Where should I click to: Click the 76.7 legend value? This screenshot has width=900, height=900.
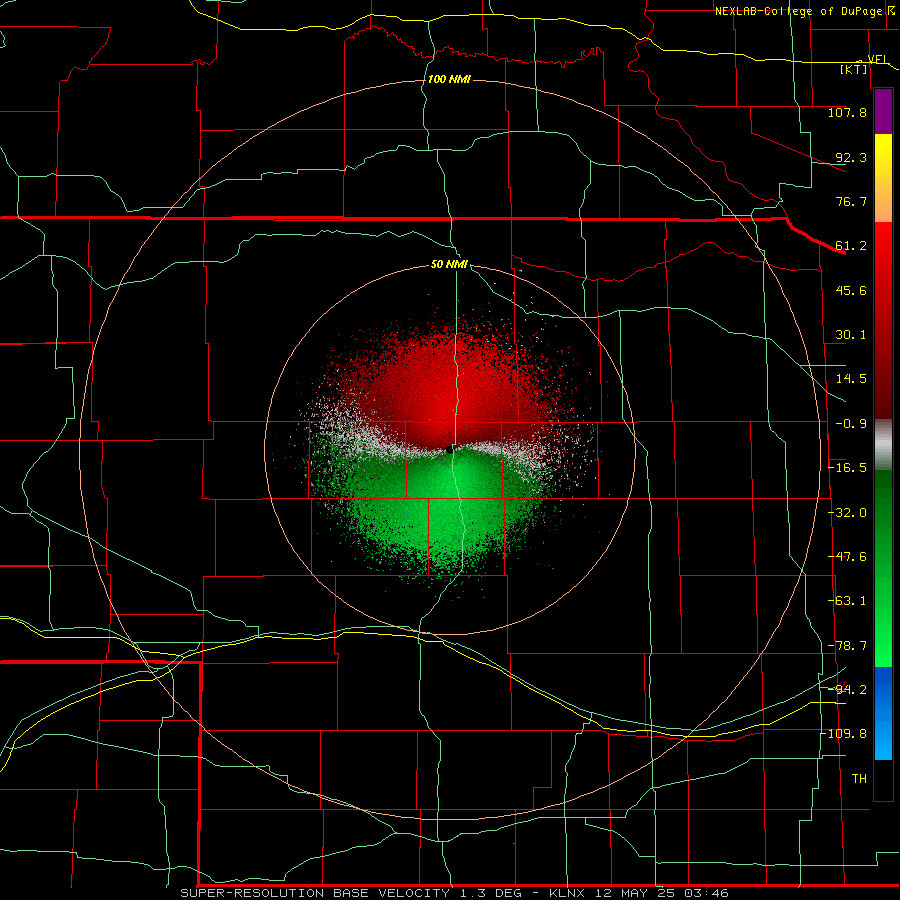851,201
